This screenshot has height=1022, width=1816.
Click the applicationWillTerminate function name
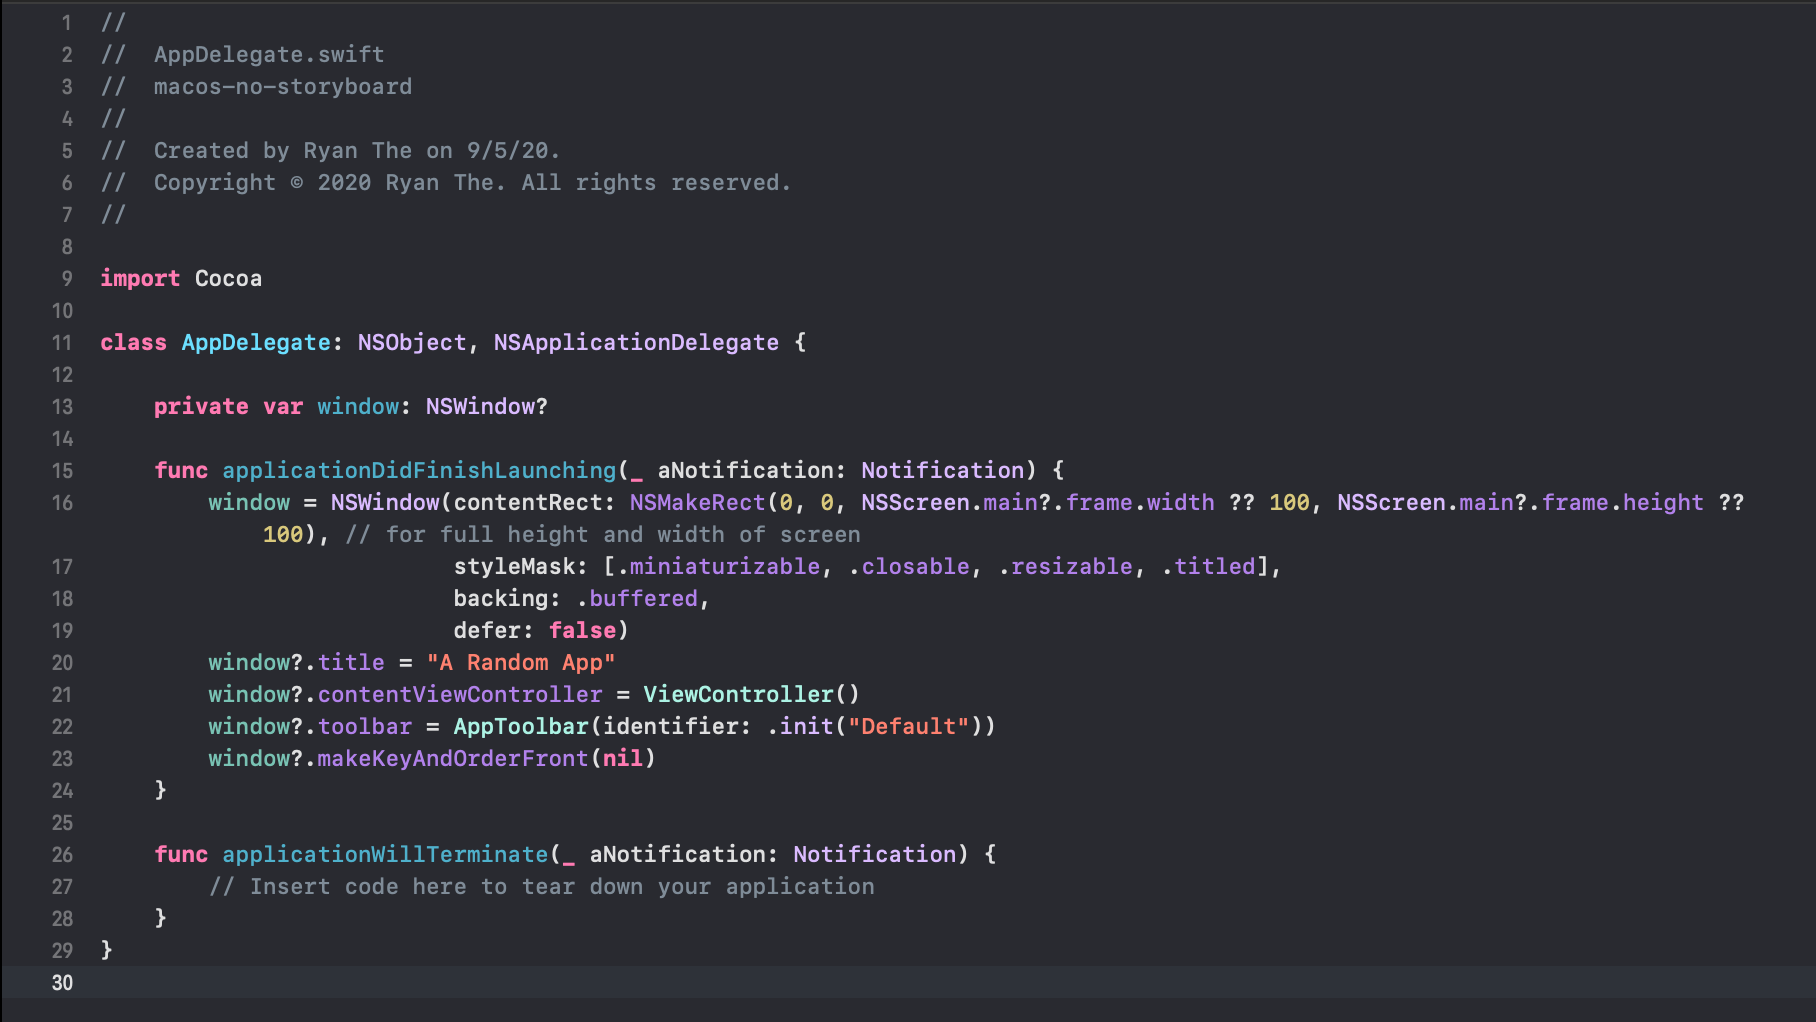[x=384, y=854]
